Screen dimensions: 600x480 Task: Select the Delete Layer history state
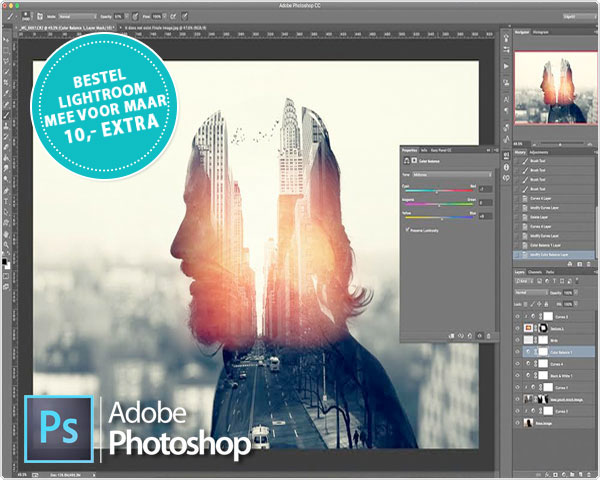coord(553,217)
